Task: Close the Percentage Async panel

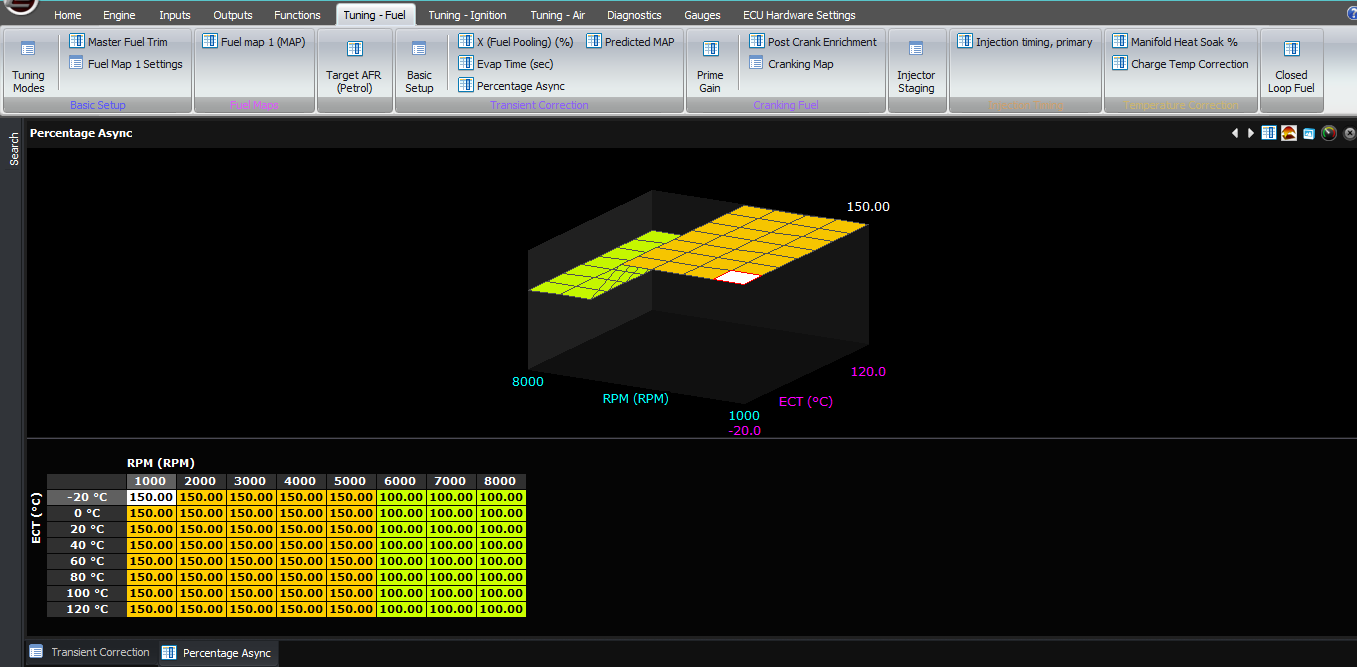Action: pos(1348,133)
